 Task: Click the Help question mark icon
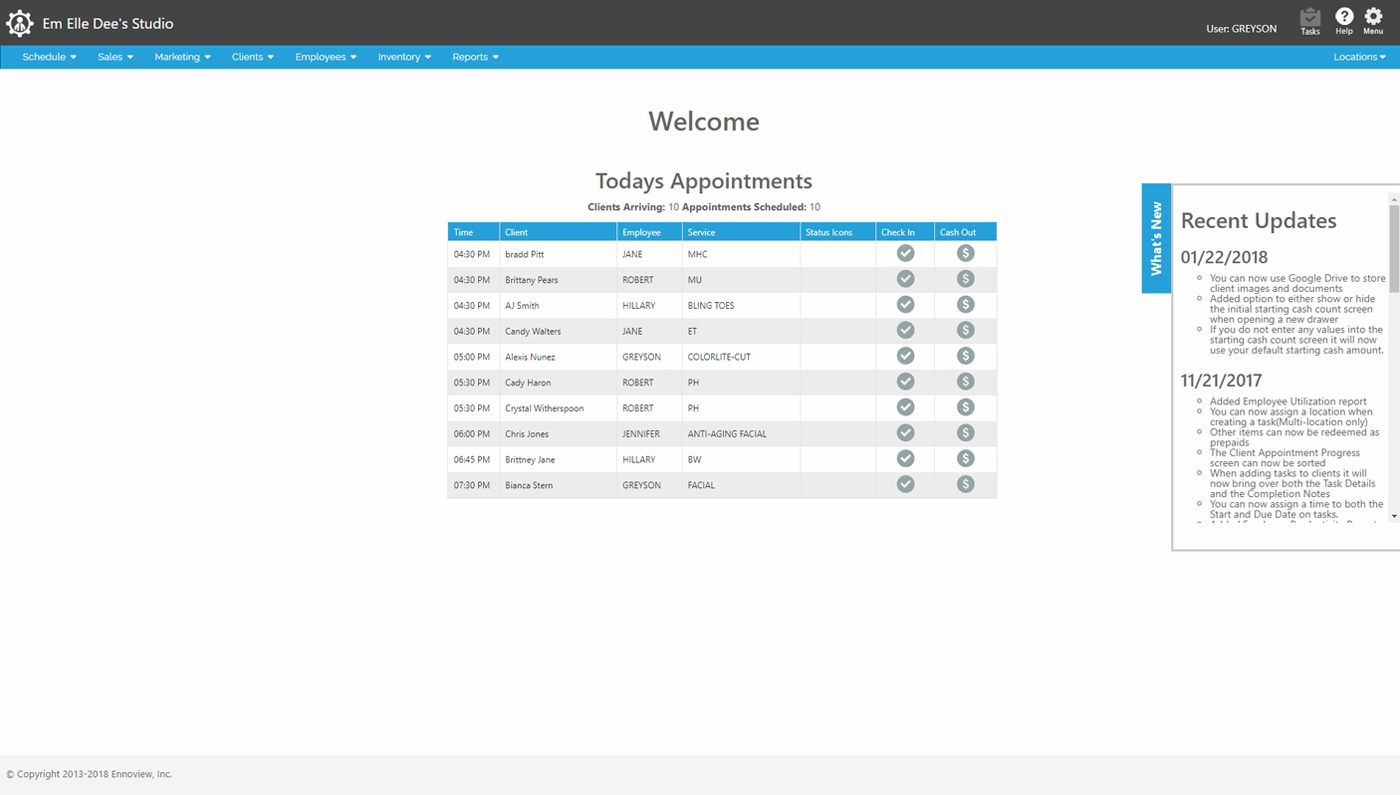pyautogui.click(x=1344, y=19)
